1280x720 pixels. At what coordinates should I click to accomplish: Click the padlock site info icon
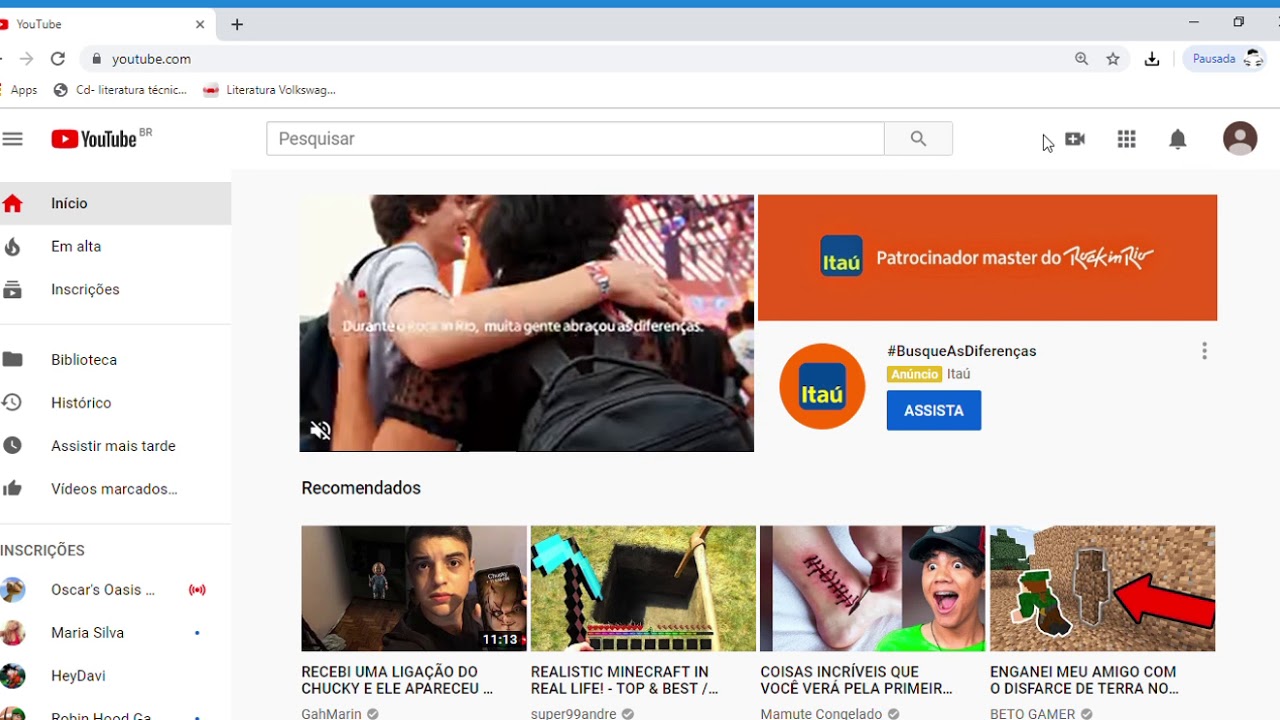pos(96,59)
